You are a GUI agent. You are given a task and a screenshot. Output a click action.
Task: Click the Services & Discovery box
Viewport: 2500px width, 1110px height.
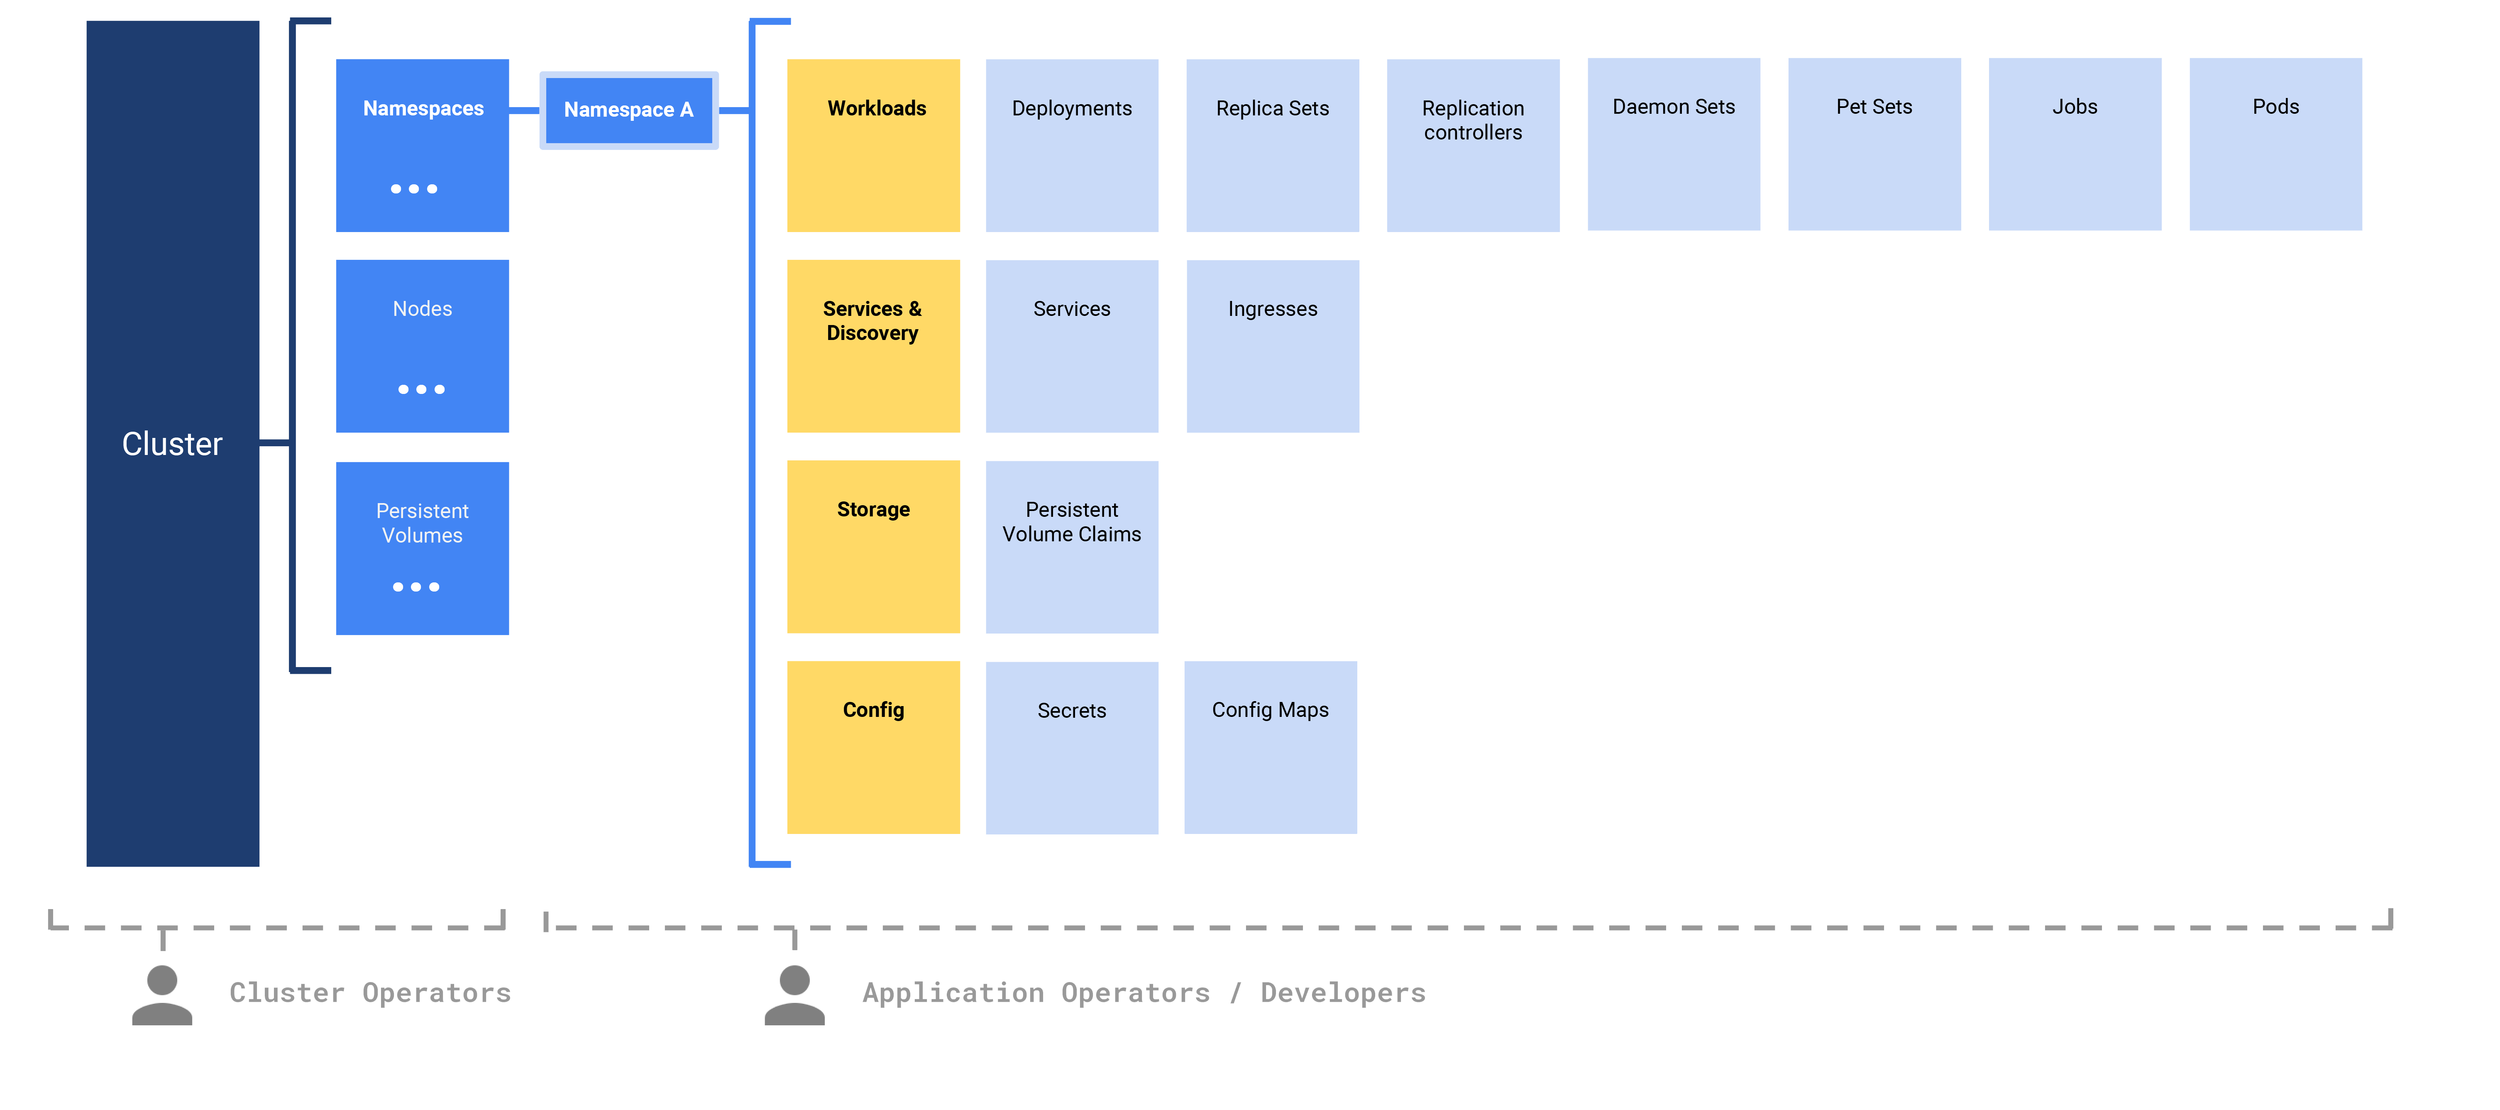click(x=873, y=345)
